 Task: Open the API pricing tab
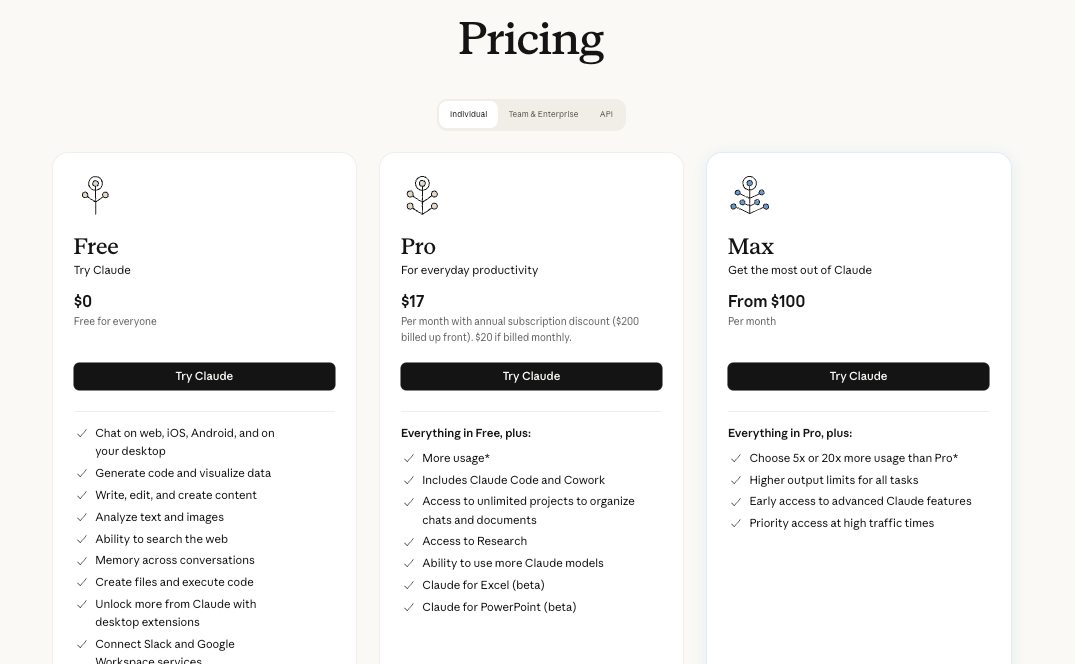coord(606,114)
